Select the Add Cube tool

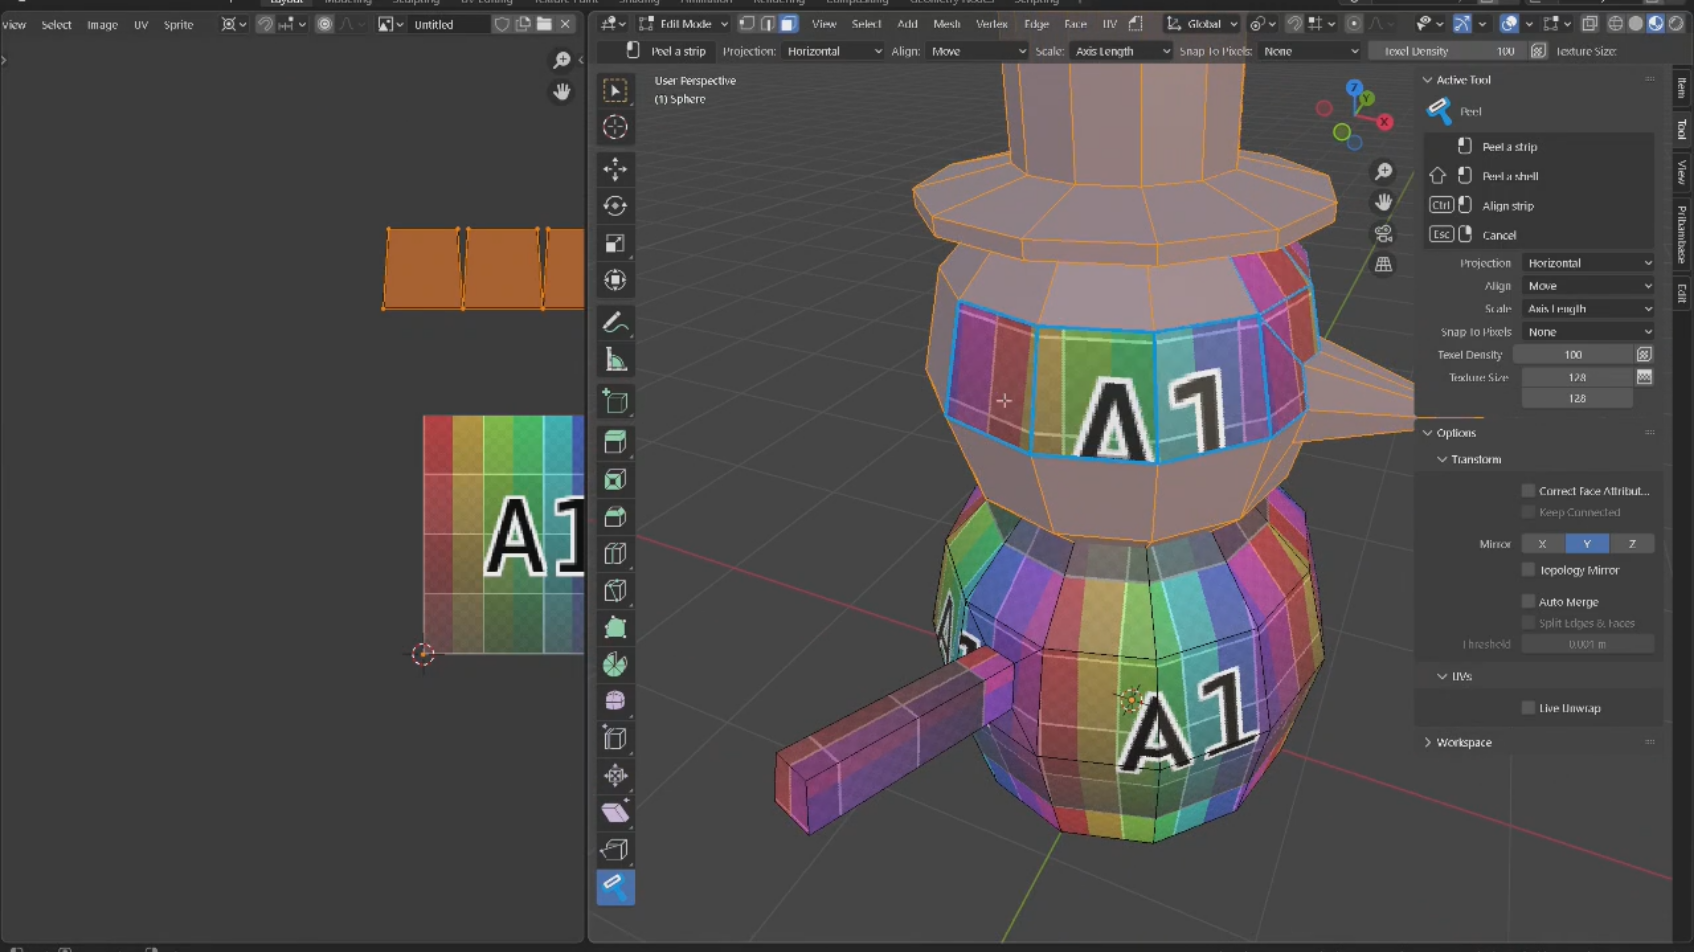click(615, 402)
